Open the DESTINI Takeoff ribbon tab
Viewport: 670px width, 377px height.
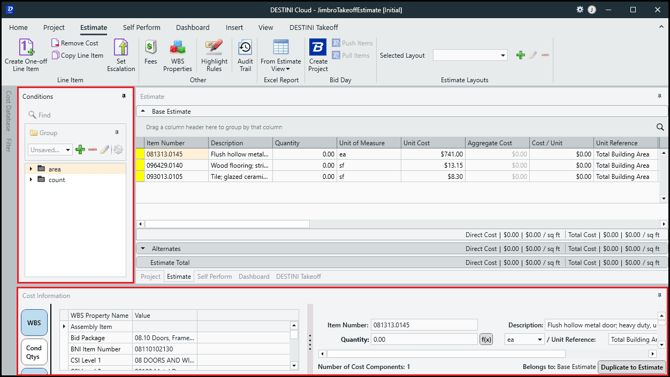[x=314, y=27]
